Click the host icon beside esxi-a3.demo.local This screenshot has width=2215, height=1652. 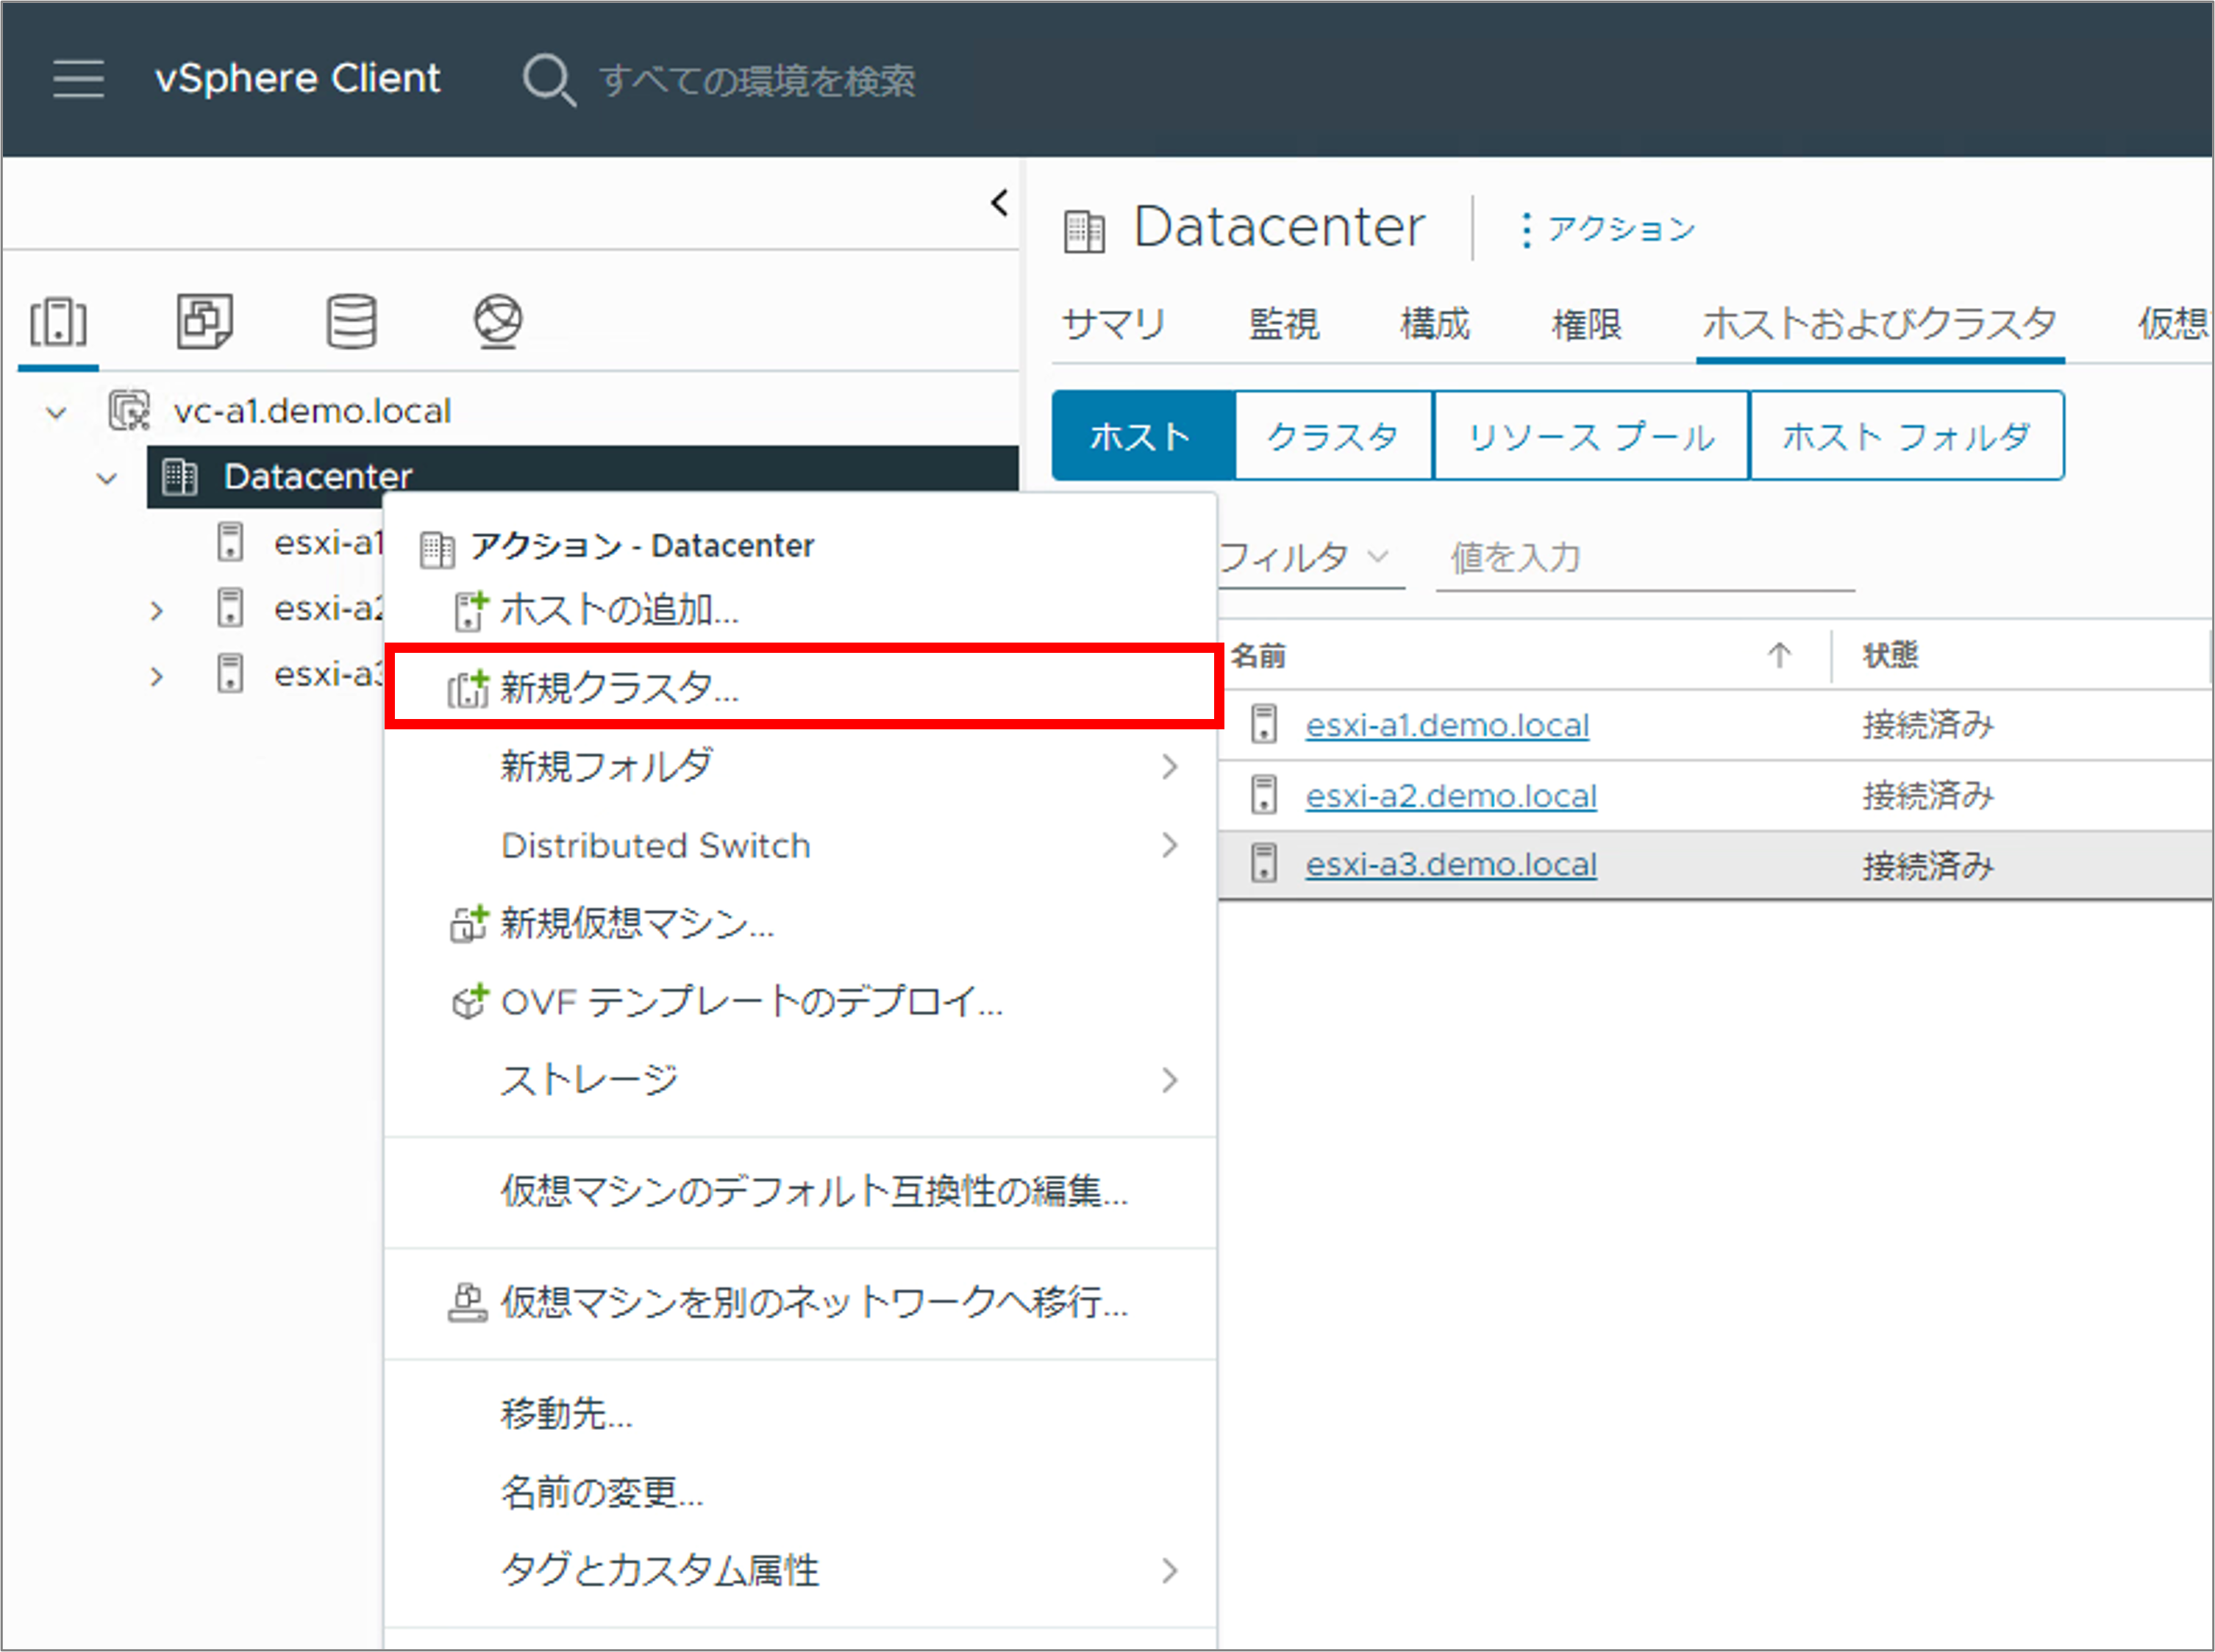pyautogui.click(x=1264, y=863)
